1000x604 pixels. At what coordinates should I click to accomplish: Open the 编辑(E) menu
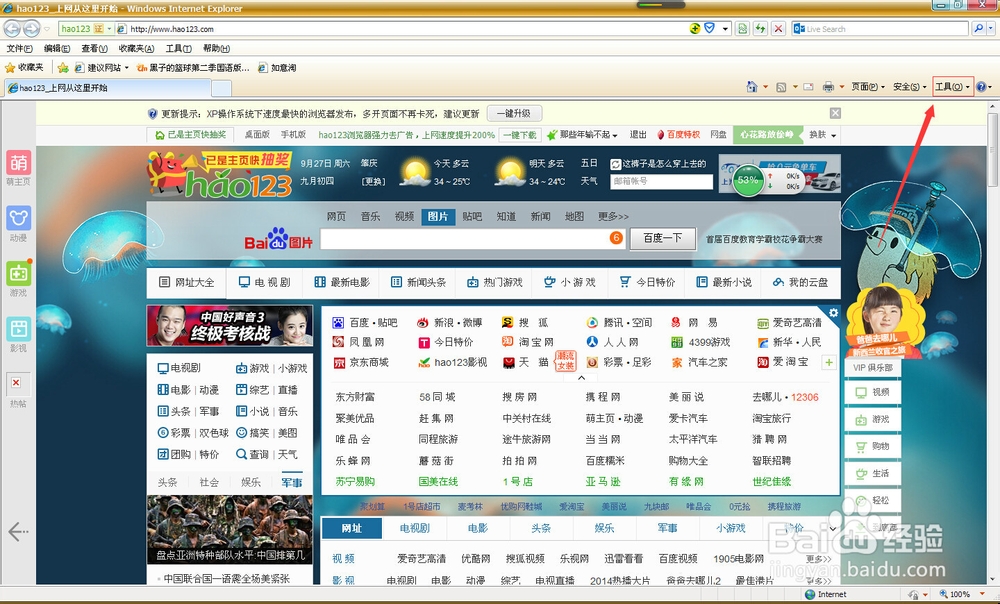point(57,48)
